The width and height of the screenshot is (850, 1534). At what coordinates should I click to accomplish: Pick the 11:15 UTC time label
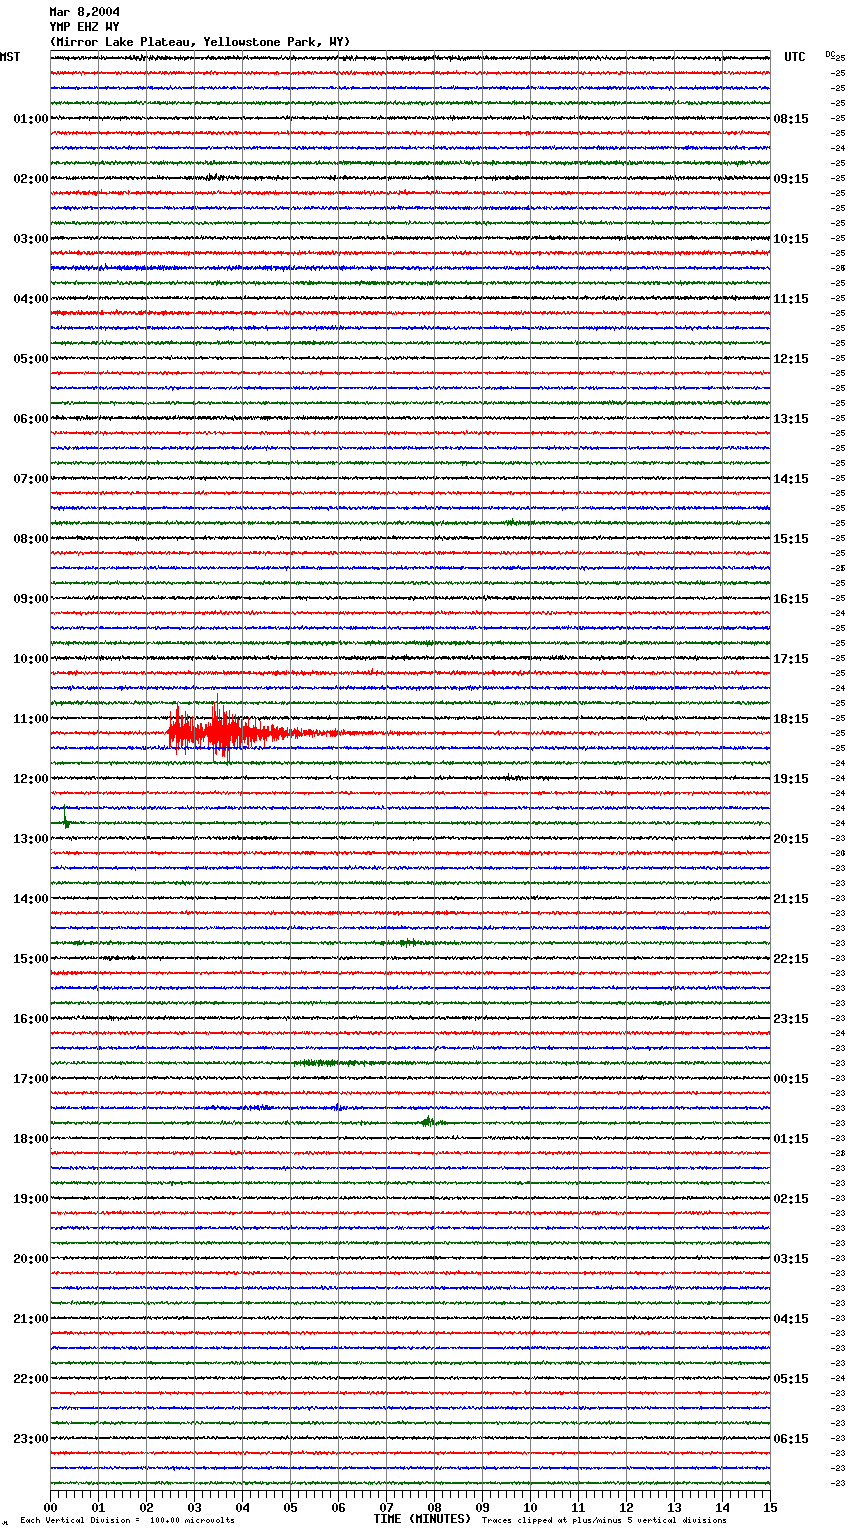point(791,299)
